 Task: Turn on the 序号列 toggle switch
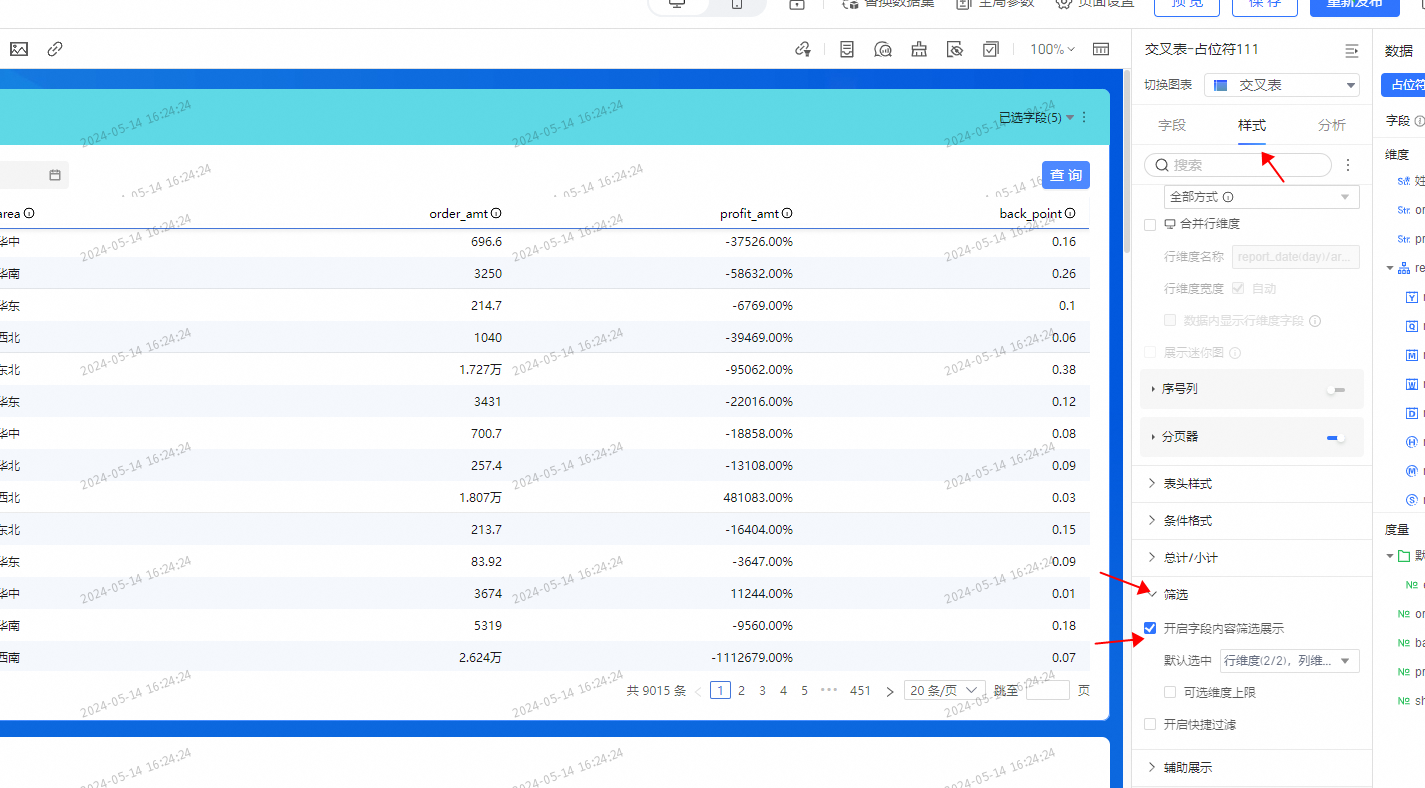(1335, 389)
